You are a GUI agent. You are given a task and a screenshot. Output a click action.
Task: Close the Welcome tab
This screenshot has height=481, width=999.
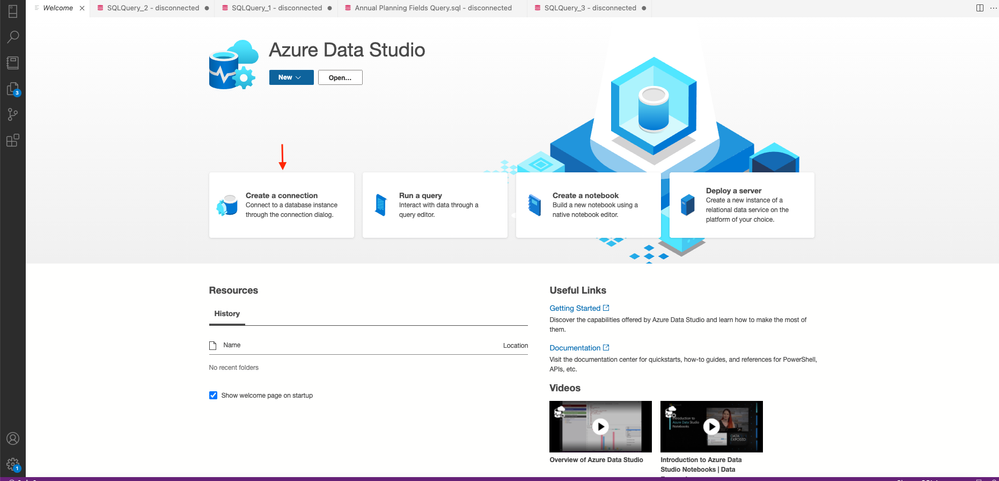tap(82, 8)
